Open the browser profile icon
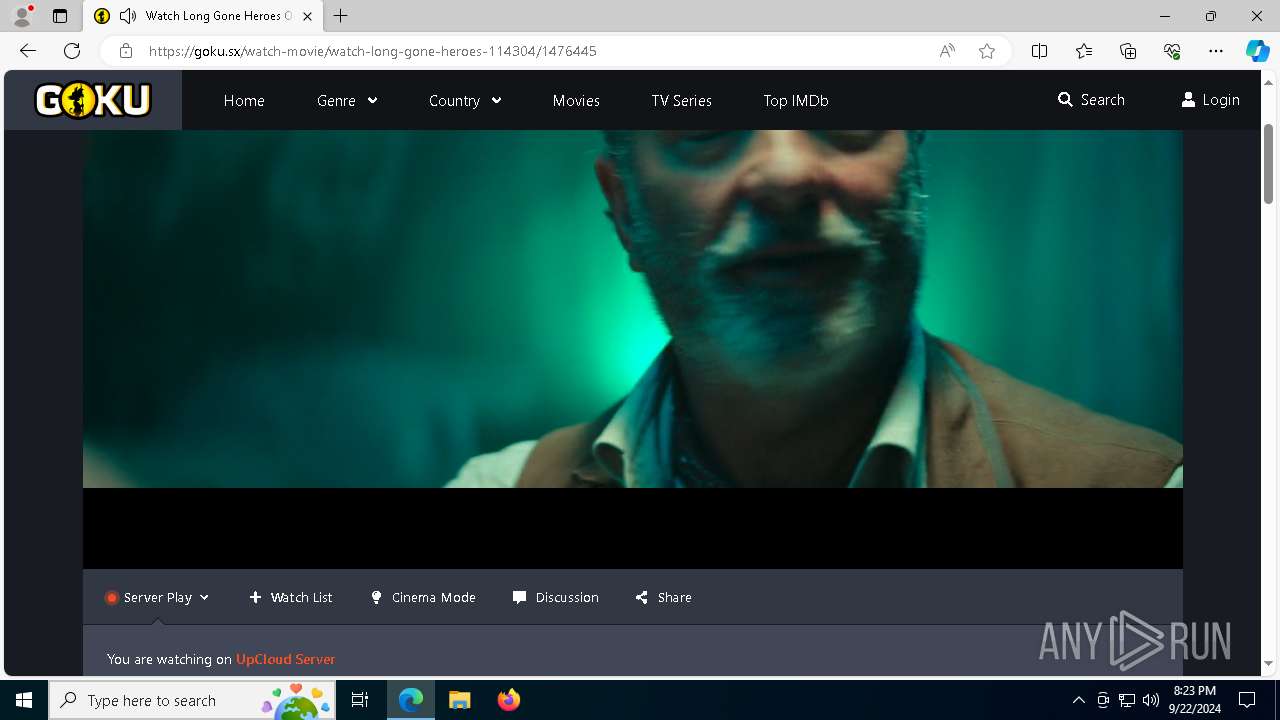Image resolution: width=1280 pixels, height=720 pixels. (22, 16)
